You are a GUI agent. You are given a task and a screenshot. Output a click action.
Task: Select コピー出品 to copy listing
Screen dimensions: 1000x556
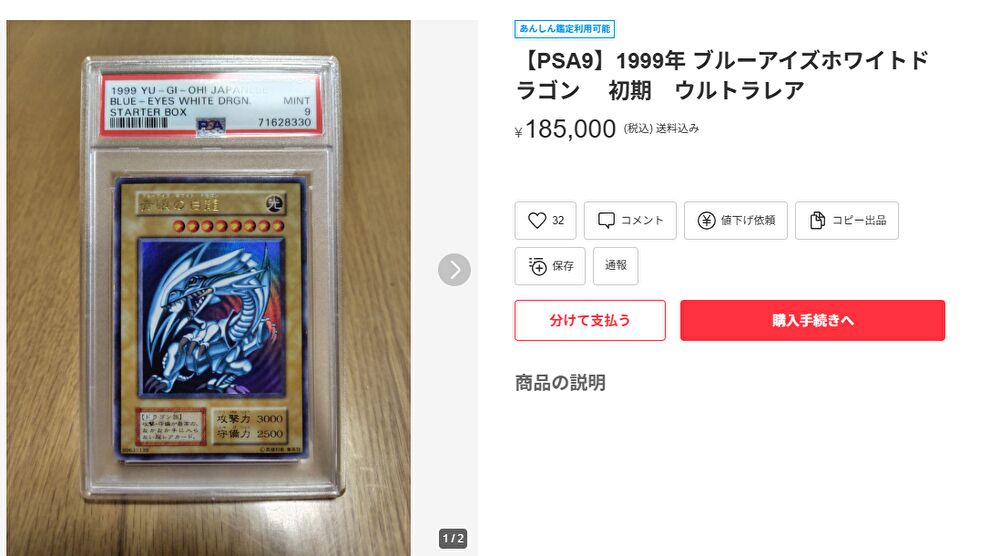(847, 221)
